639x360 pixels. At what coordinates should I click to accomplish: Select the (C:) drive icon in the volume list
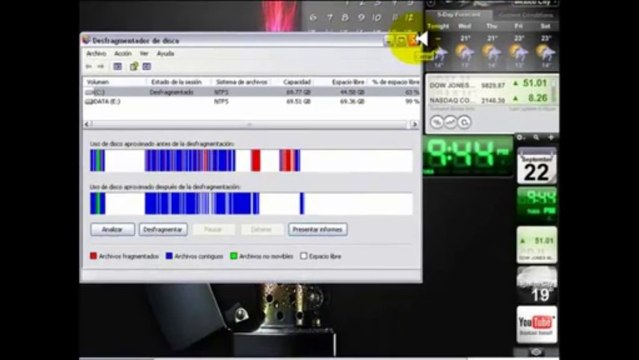click(89, 93)
